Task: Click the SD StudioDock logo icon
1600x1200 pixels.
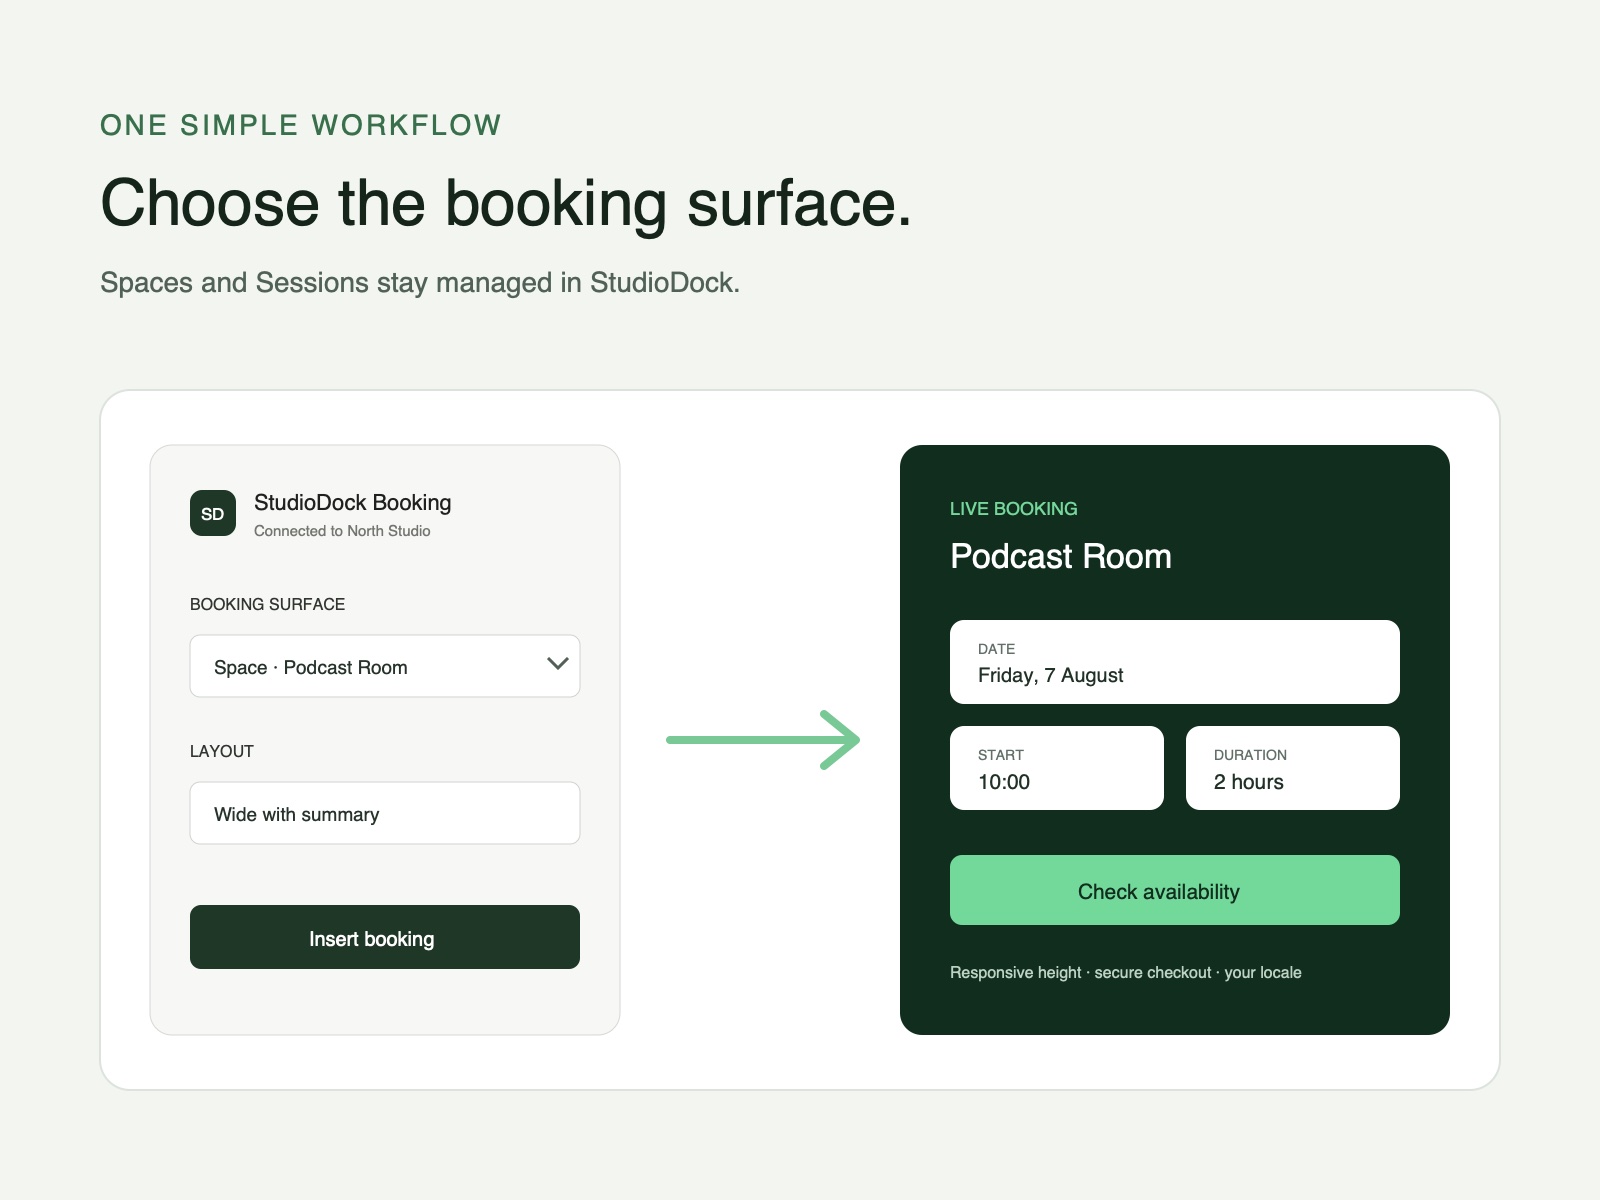Action: tap(213, 513)
